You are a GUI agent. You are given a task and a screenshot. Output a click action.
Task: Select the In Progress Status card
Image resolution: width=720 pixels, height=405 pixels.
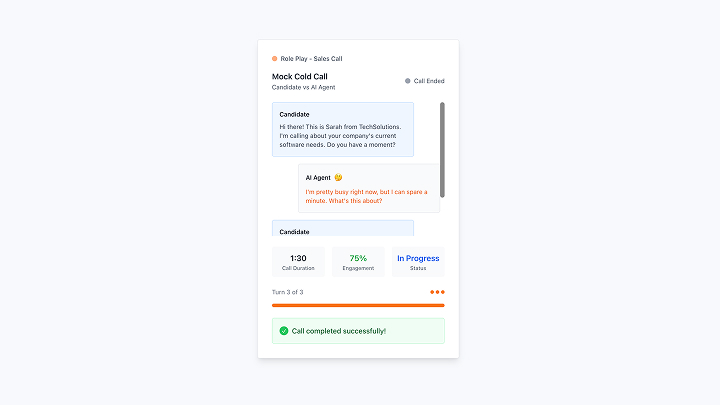tap(418, 262)
